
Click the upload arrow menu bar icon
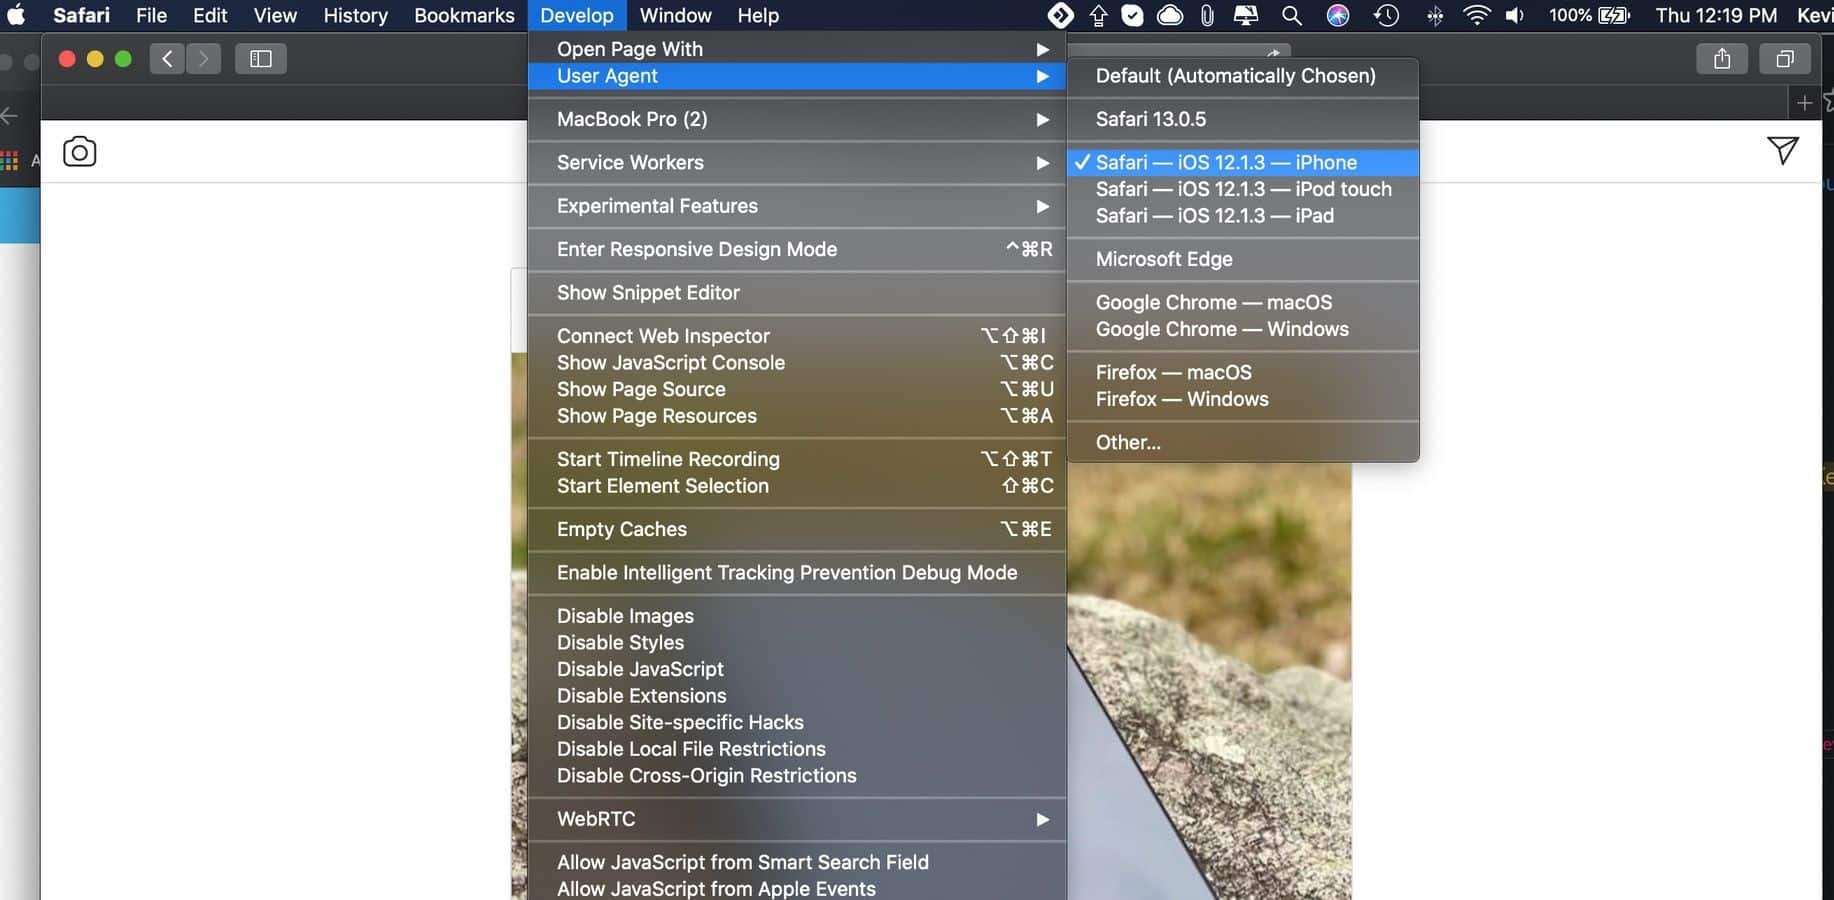pyautogui.click(x=1098, y=15)
